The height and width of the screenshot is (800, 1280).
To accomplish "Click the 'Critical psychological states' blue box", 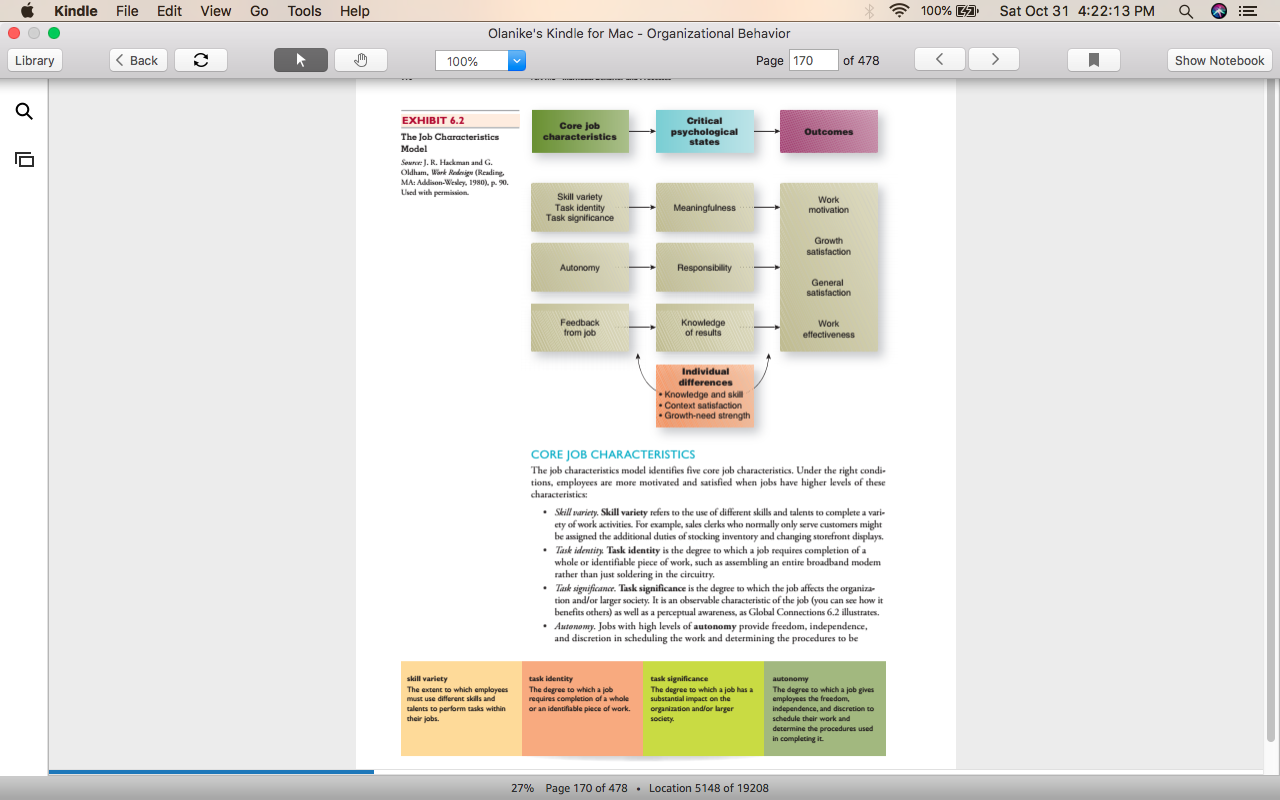I will (704, 131).
